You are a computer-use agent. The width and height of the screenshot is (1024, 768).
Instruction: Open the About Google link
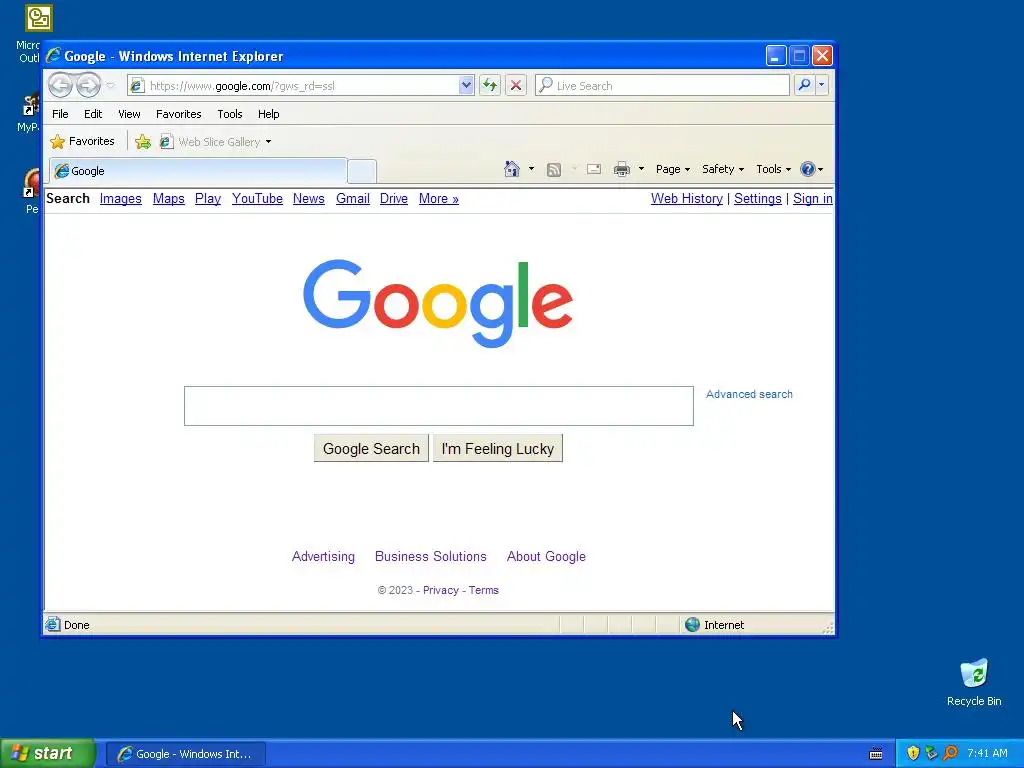click(x=546, y=556)
